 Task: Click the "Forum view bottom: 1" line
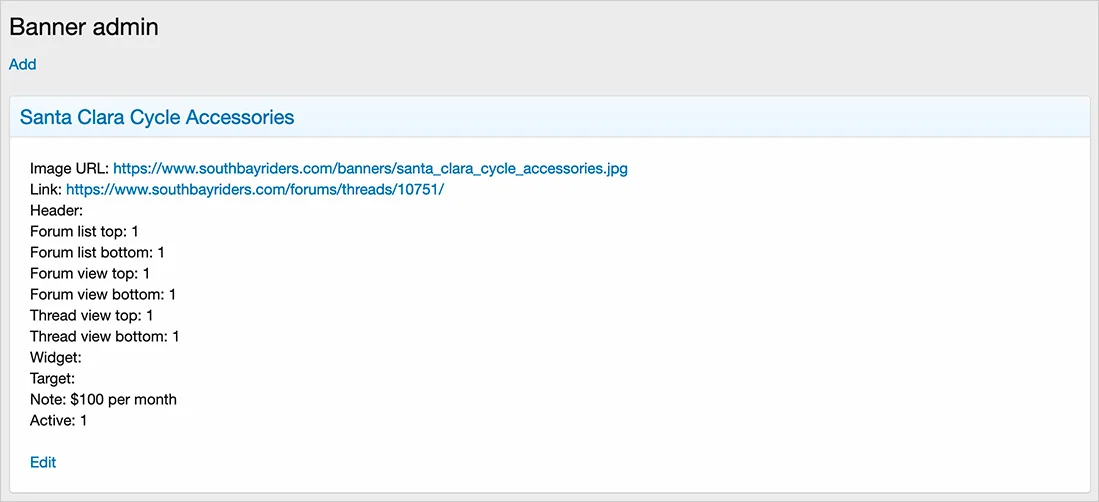103,294
